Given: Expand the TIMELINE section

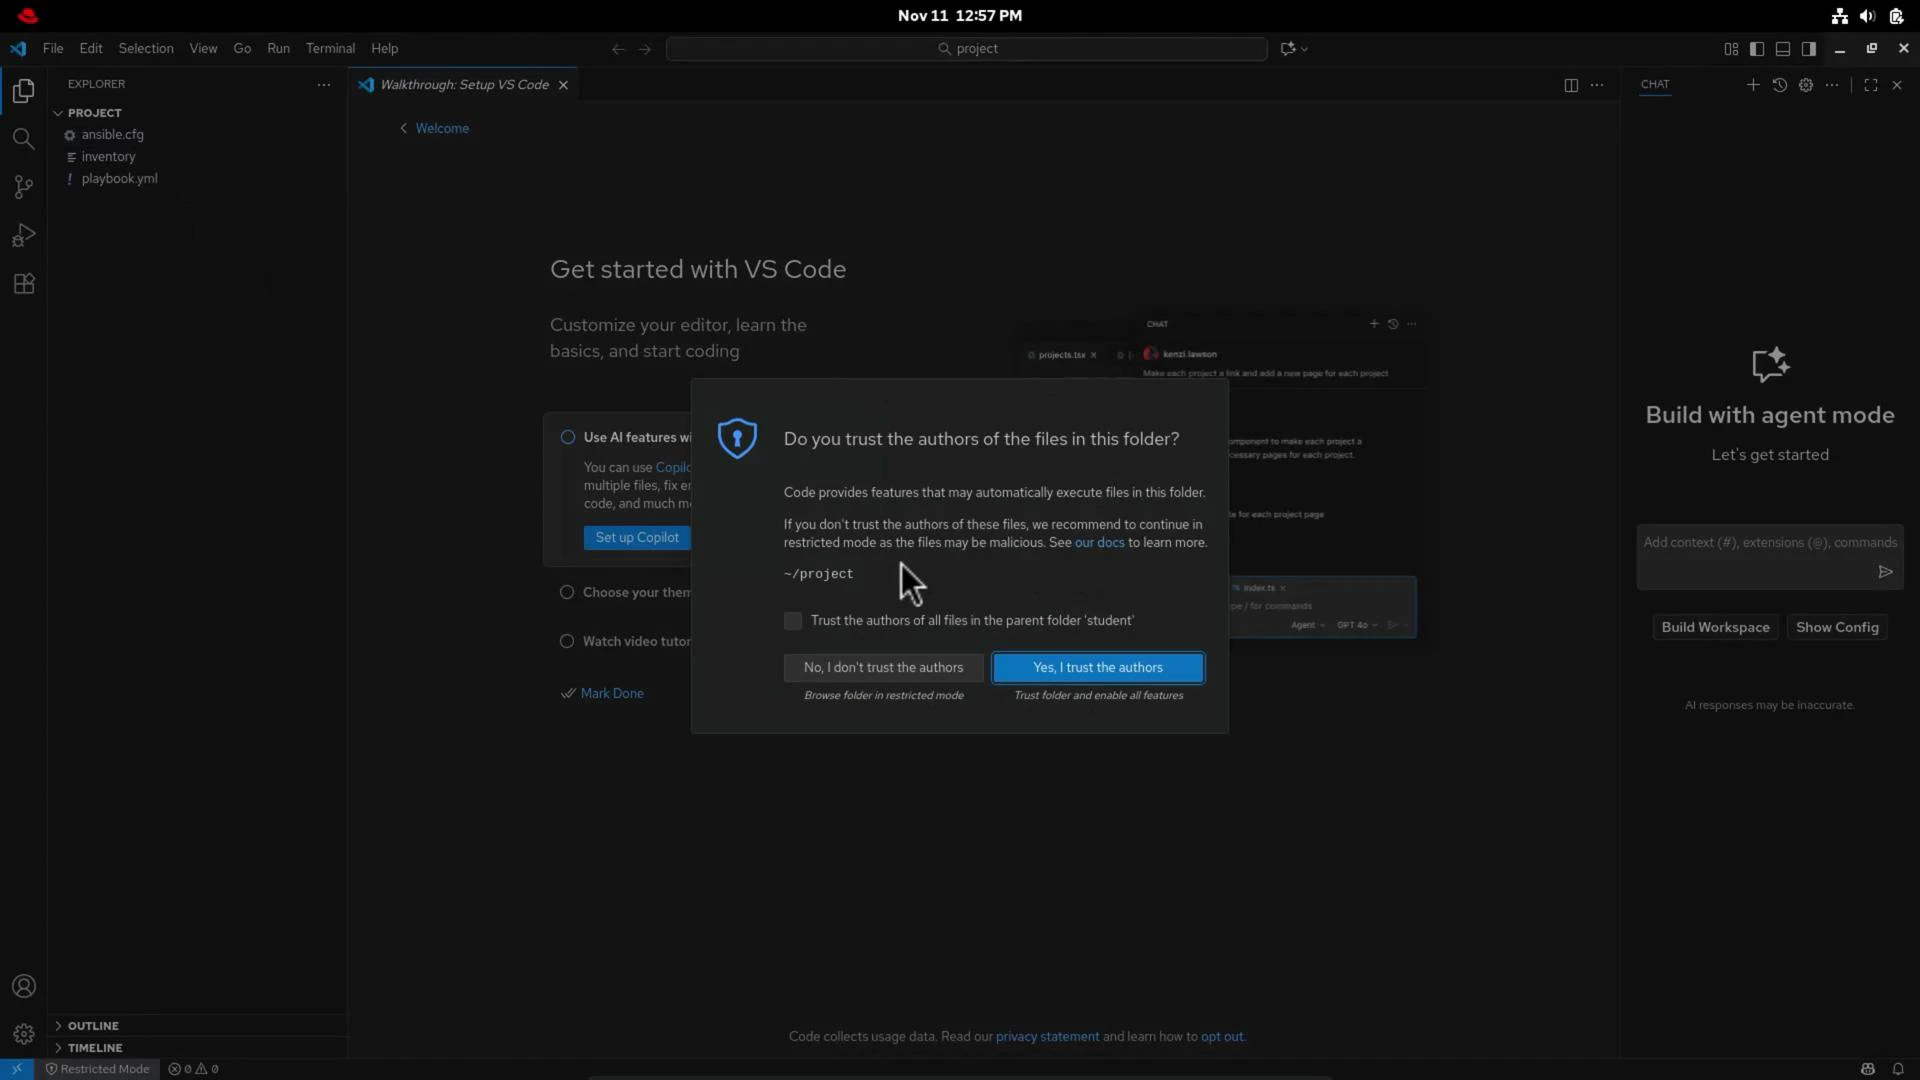Looking at the screenshot, I should click(91, 1048).
